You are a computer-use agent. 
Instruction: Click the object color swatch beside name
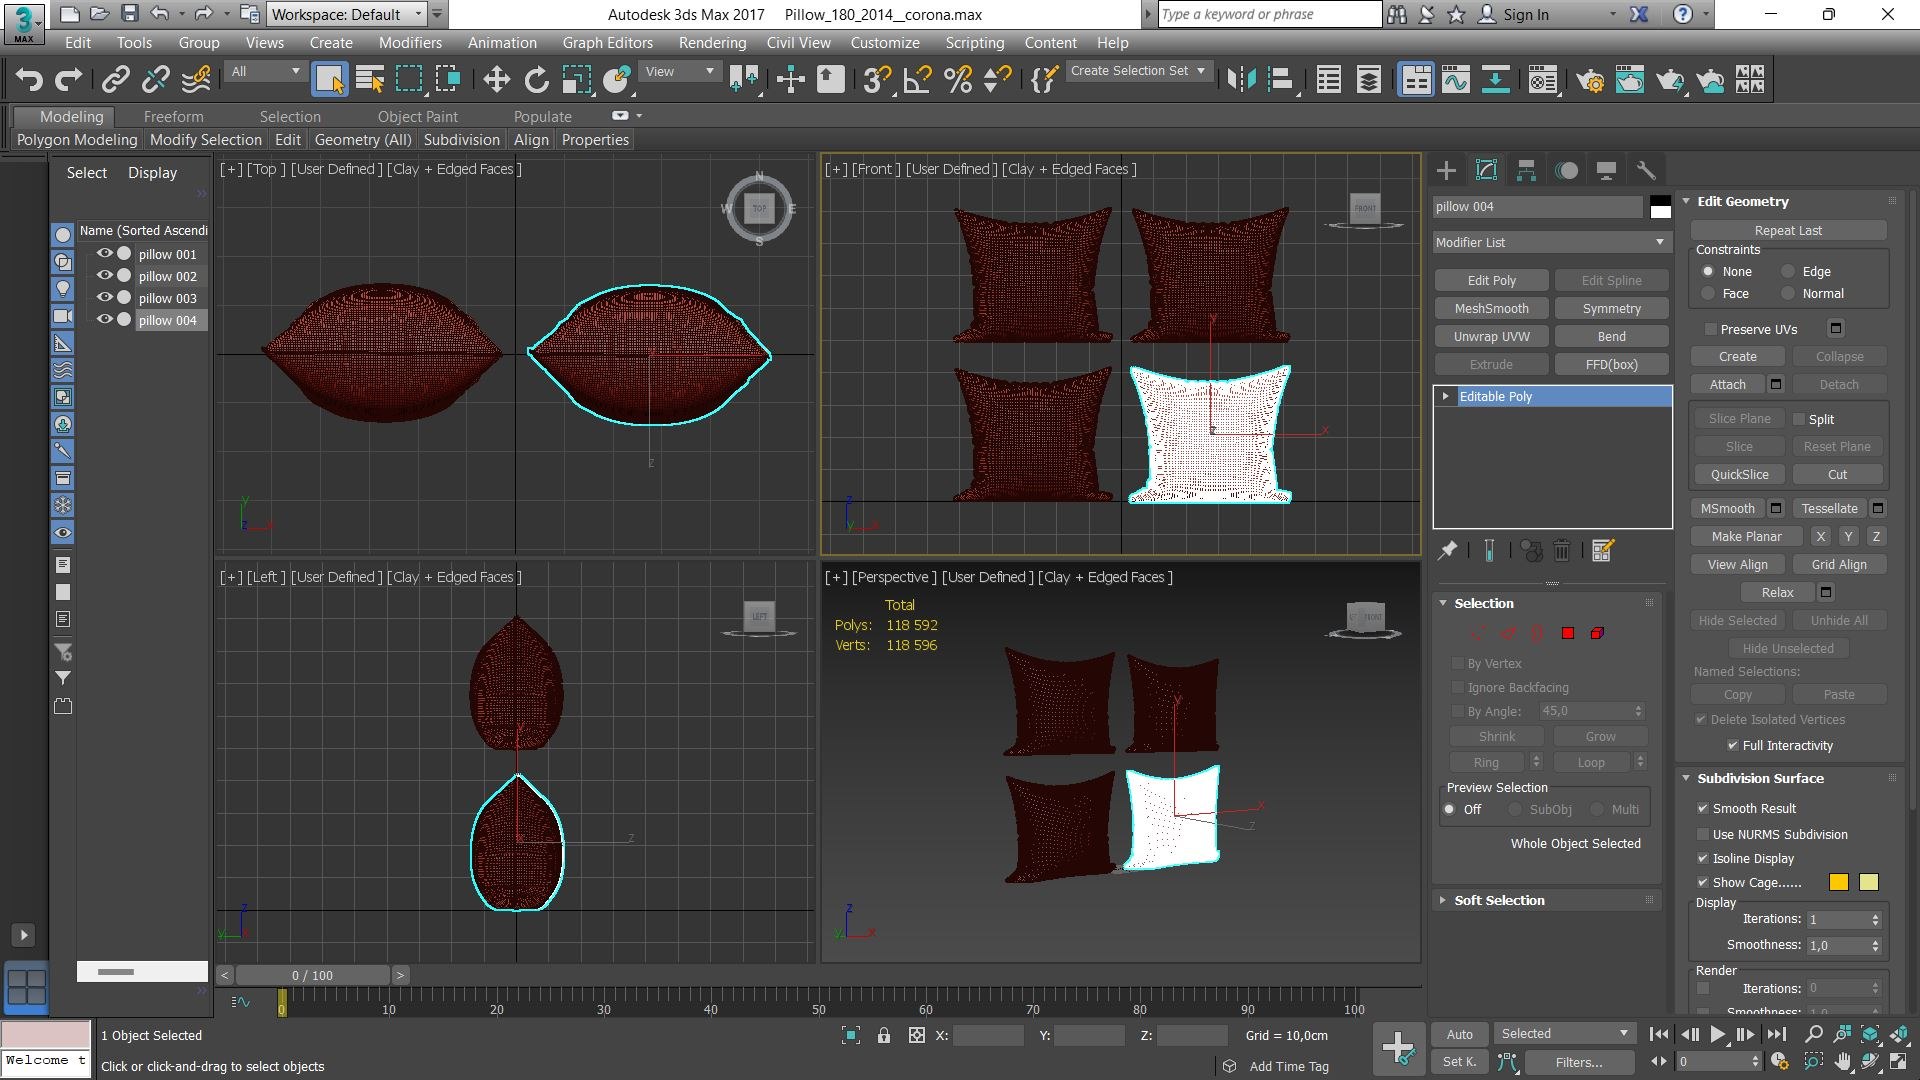tap(1660, 206)
